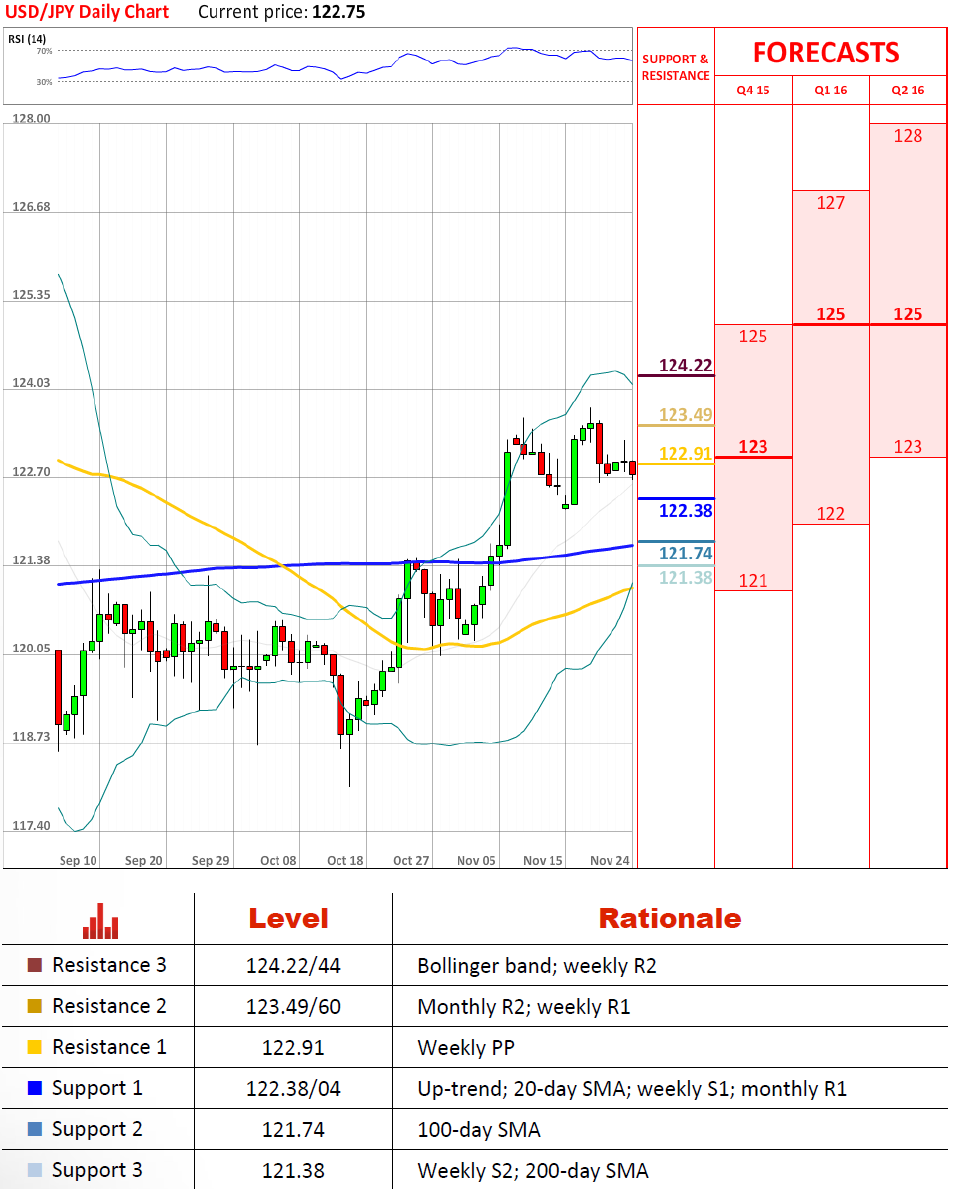The height and width of the screenshot is (1189, 954).
Task: Click rationale starting 'Up-trend; 20-day SMA'
Action: click(x=632, y=1089)
